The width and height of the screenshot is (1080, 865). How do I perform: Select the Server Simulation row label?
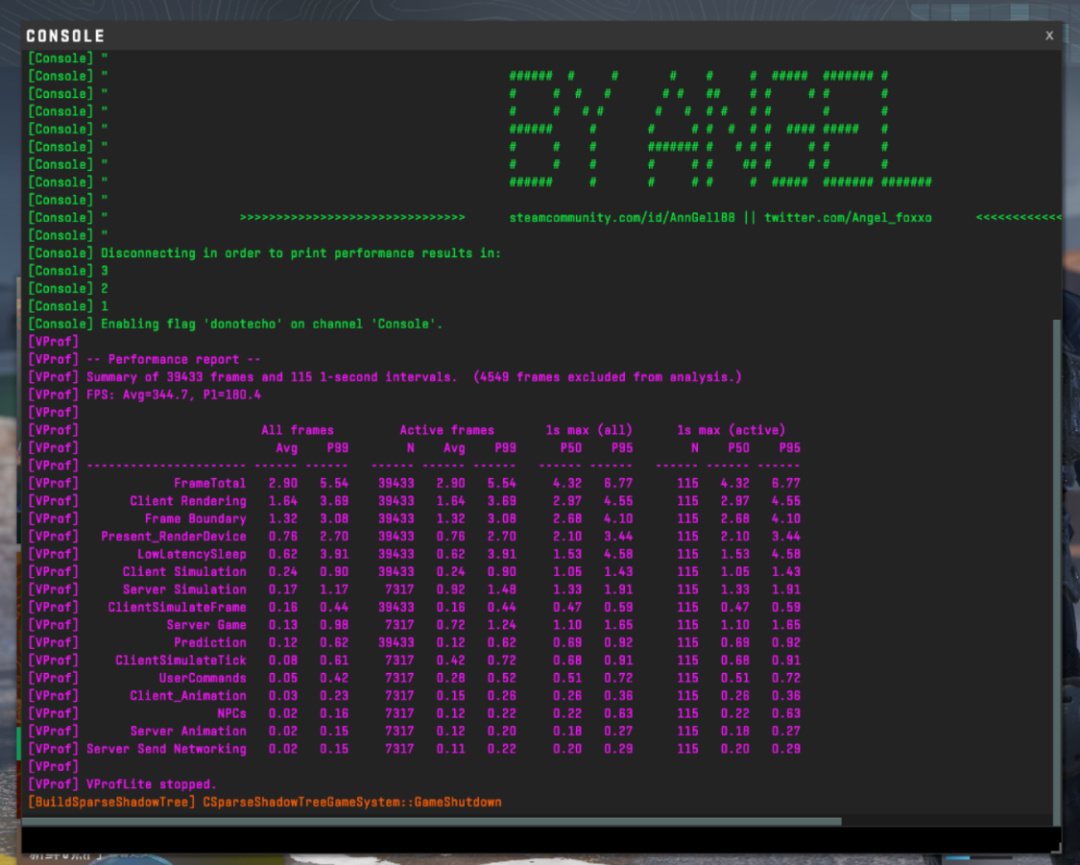click(184, 590)
